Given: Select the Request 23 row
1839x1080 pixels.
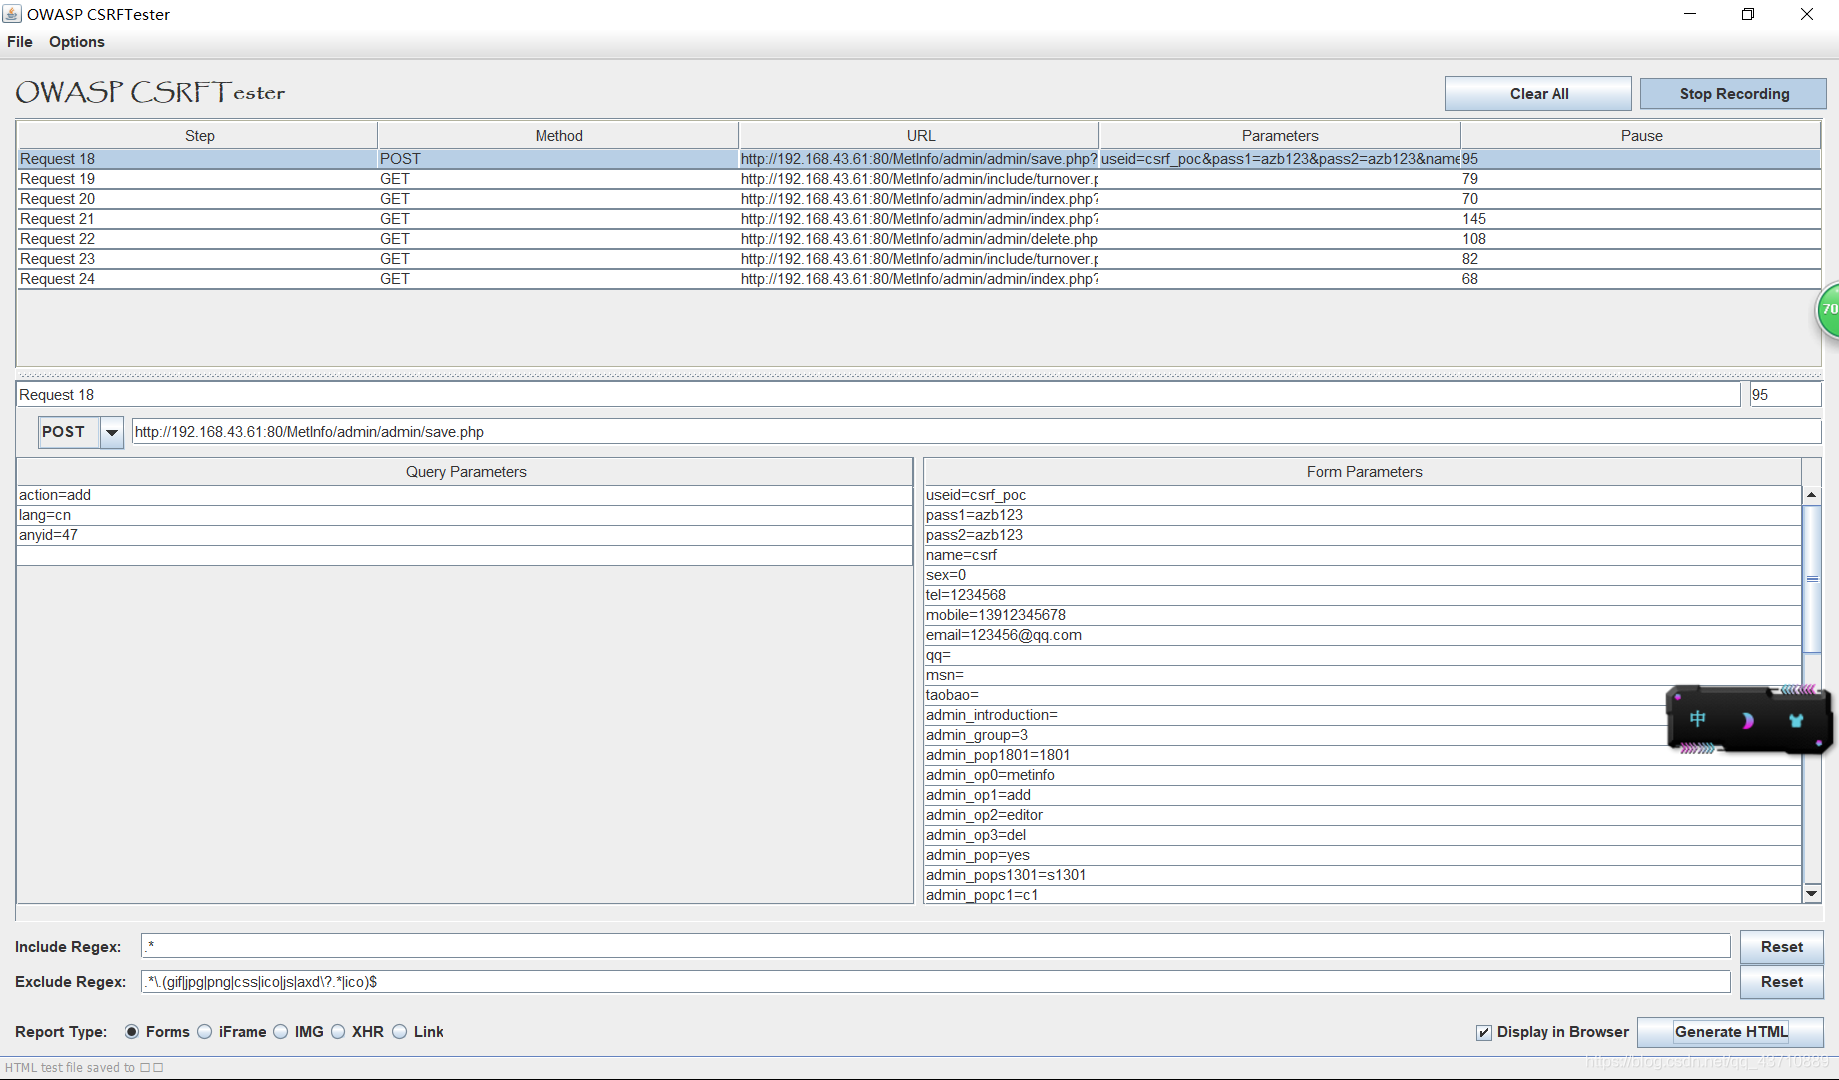Looking at the screenshot, I should tap(918, 259).
